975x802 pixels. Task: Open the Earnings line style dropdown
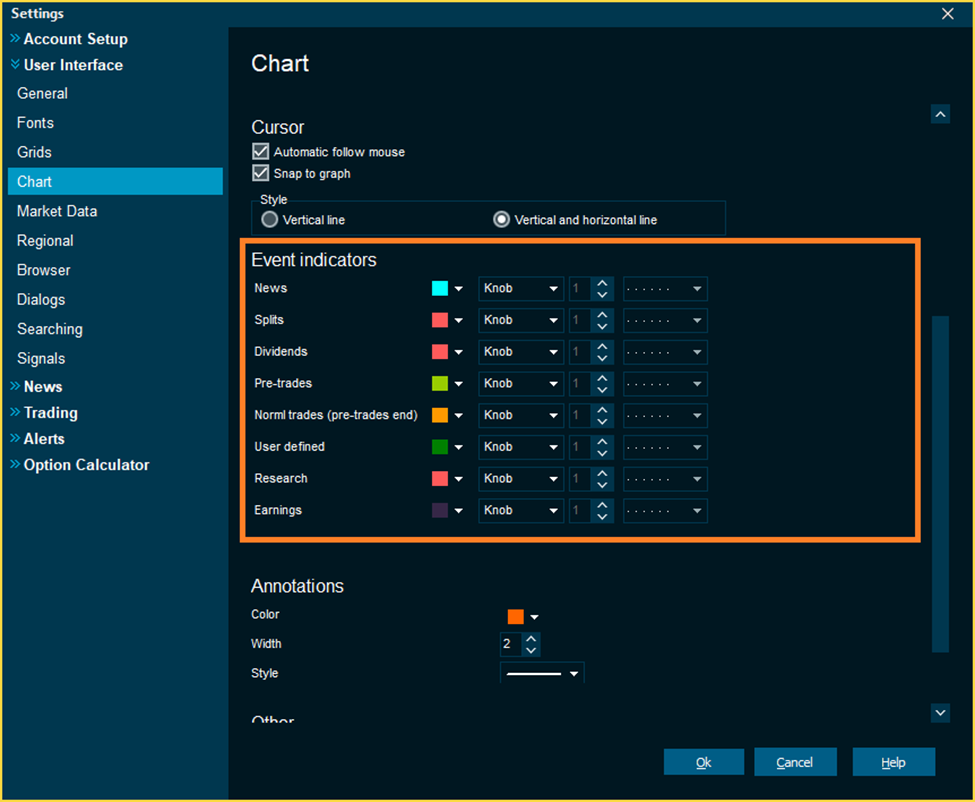[665, 511]
